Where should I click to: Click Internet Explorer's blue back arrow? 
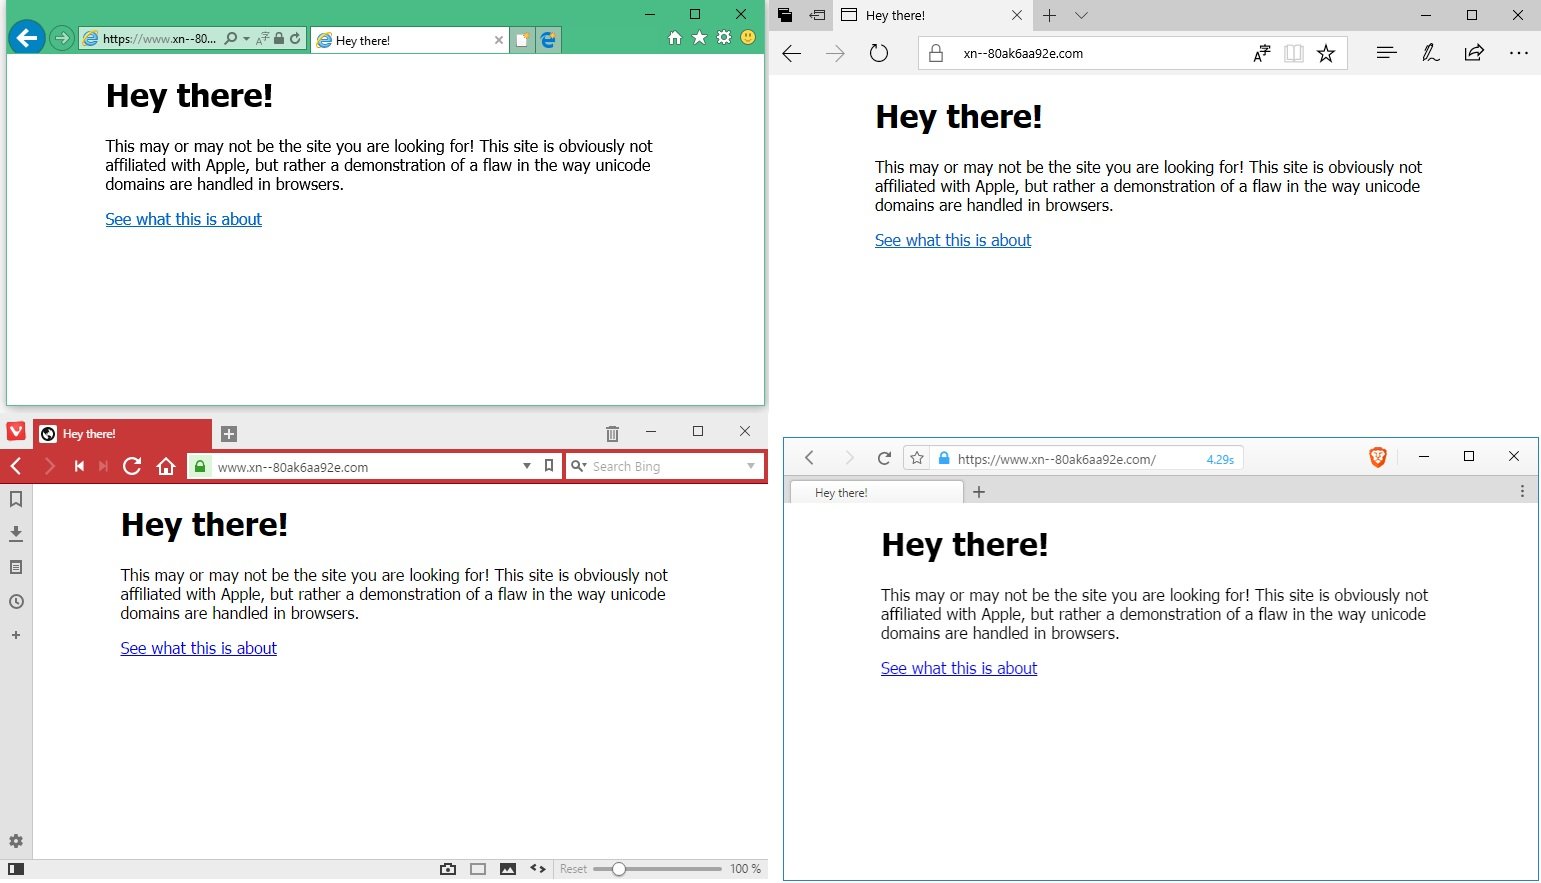click(27, 38)
